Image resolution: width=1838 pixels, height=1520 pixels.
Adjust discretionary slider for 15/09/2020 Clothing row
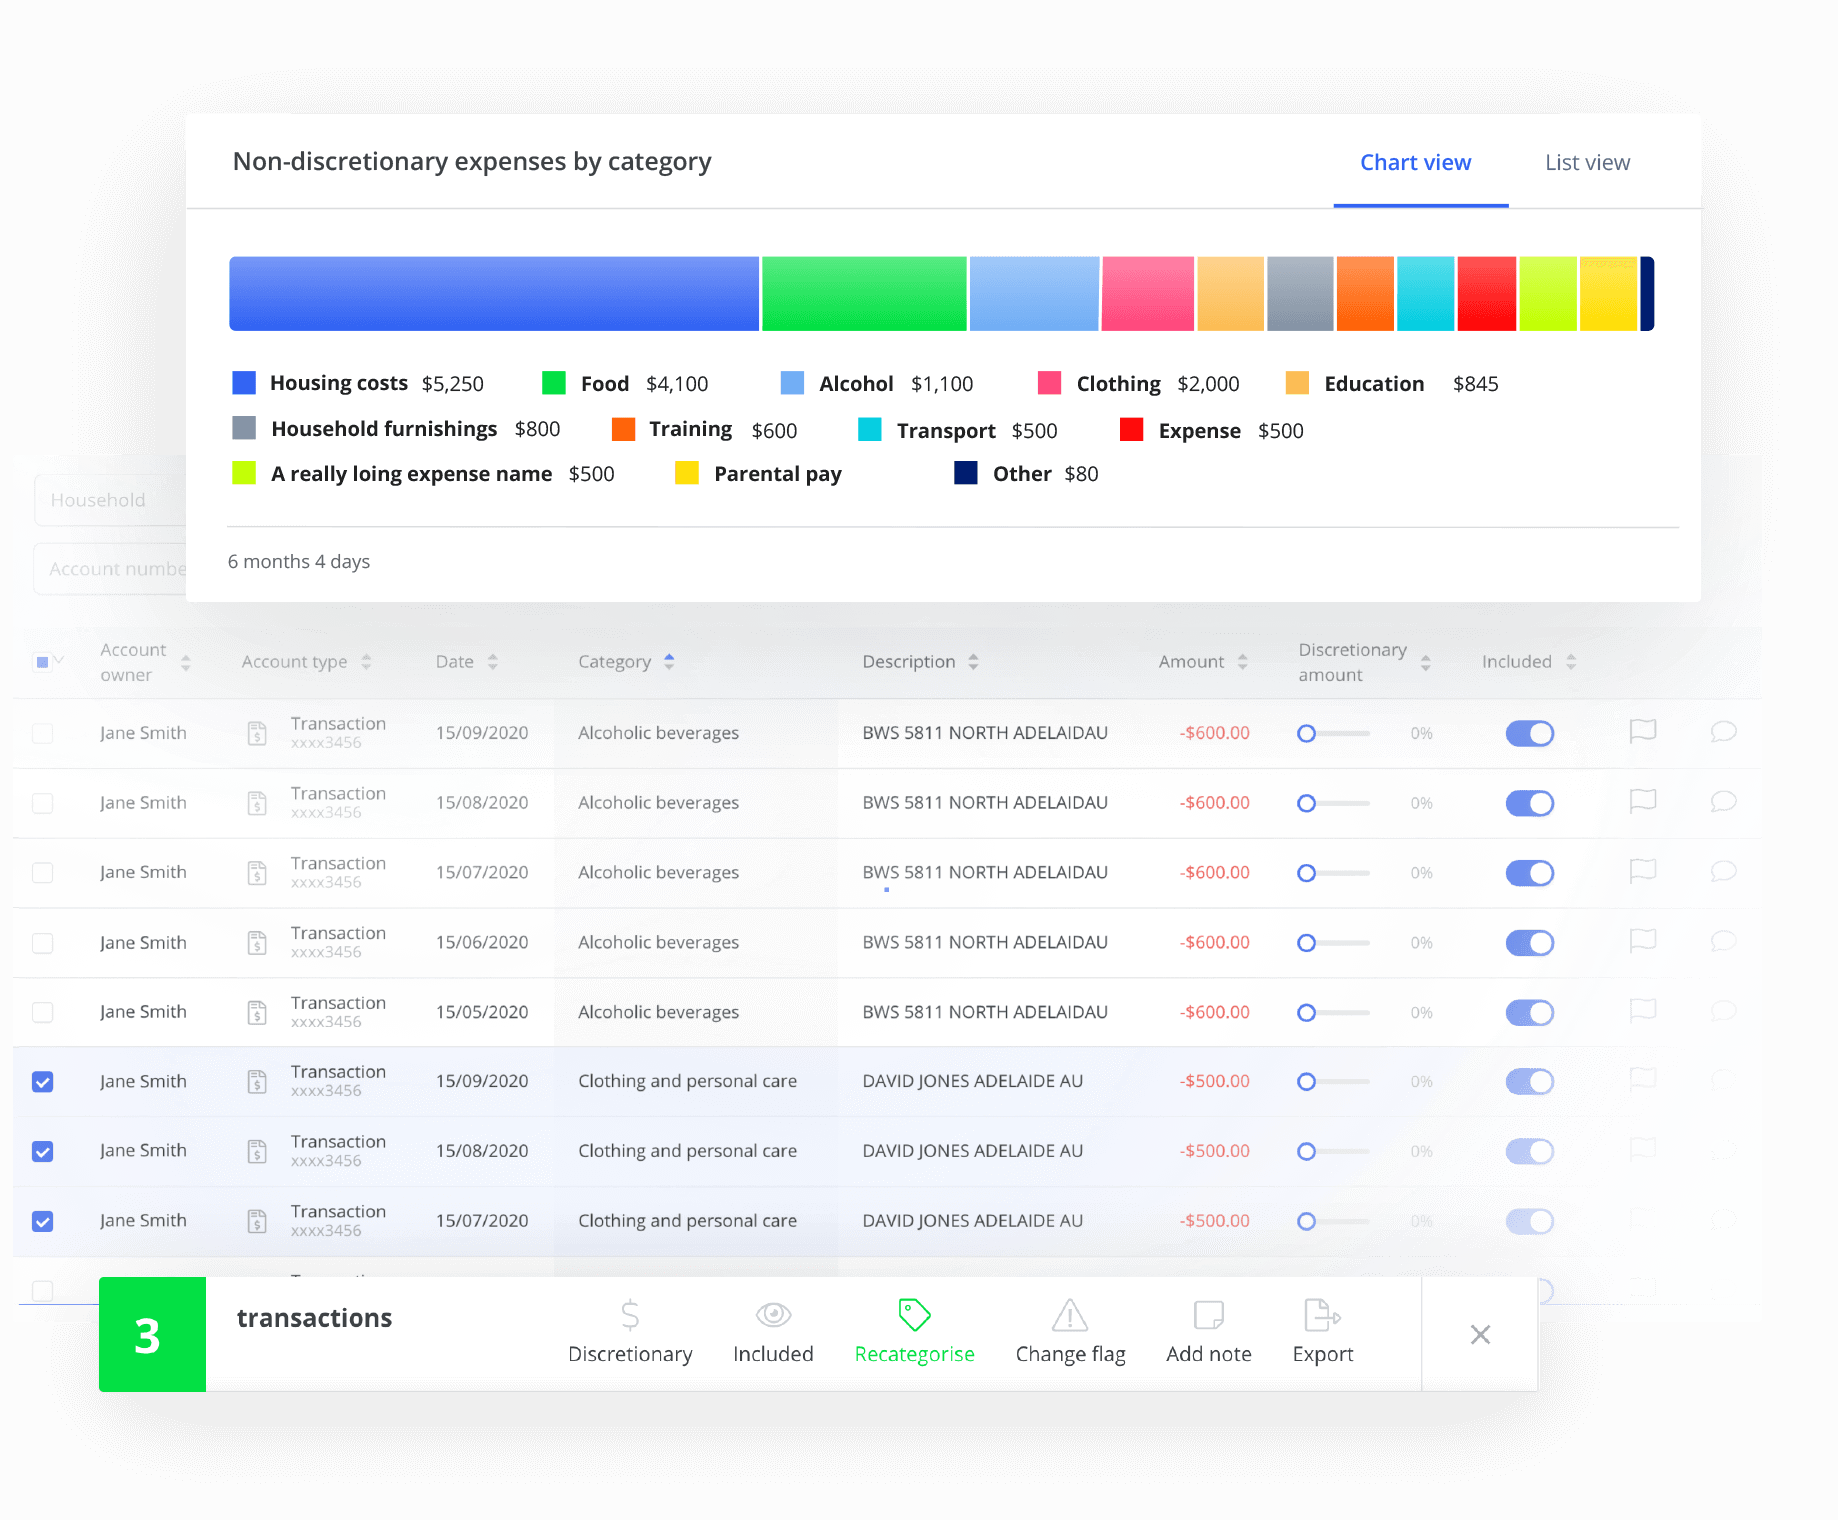(1333, 1081)
